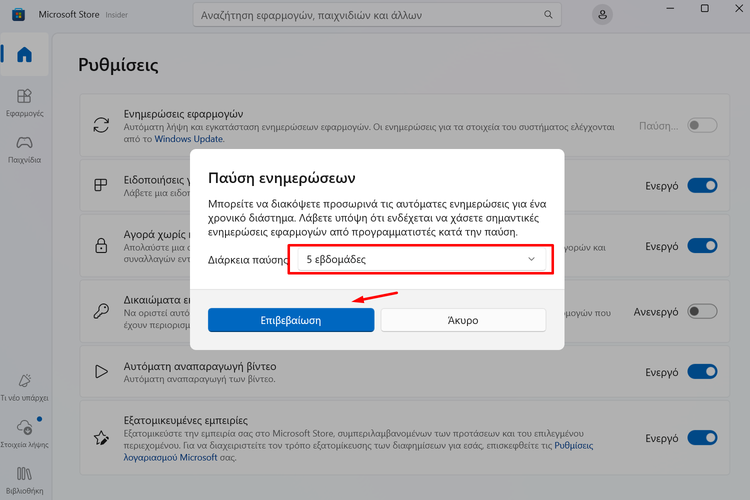Enable the Ανενεργό permissions switch
Screen dimensions: 750x500
click(x=702, y=311)
